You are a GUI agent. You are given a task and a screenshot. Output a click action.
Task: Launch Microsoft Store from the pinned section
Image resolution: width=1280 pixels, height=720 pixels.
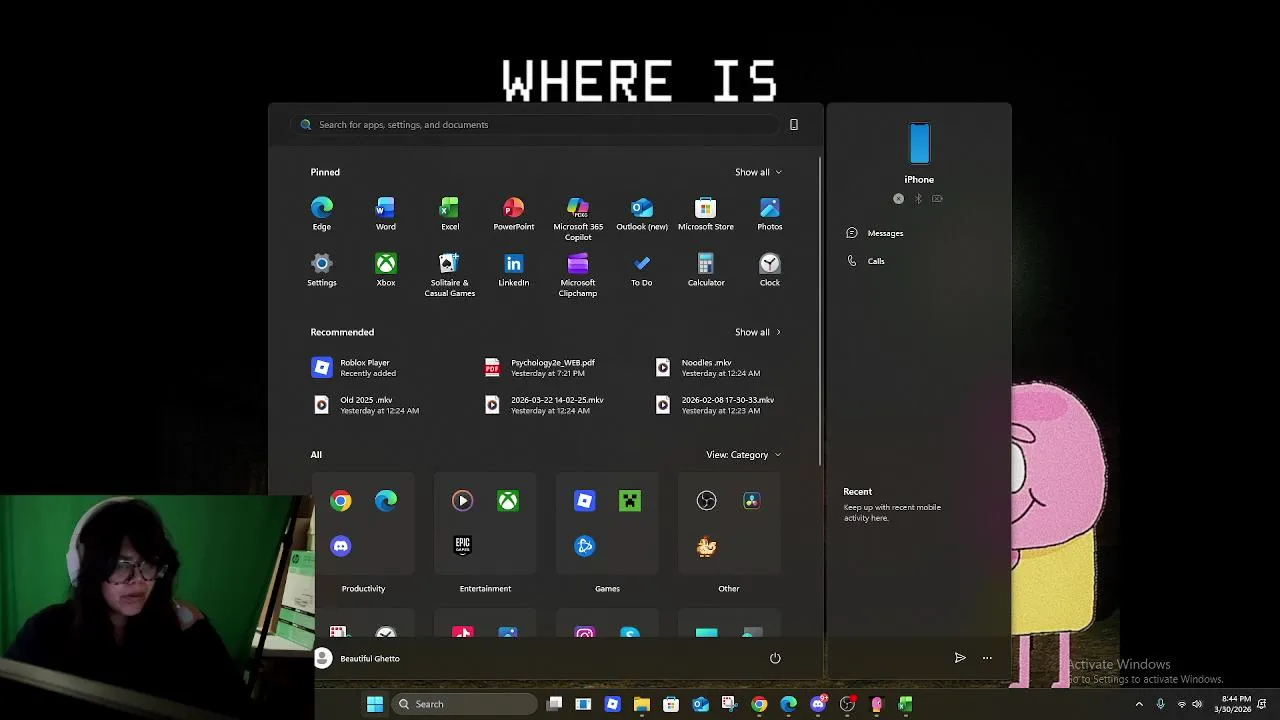pyautogui.click(x=706, y=213)
